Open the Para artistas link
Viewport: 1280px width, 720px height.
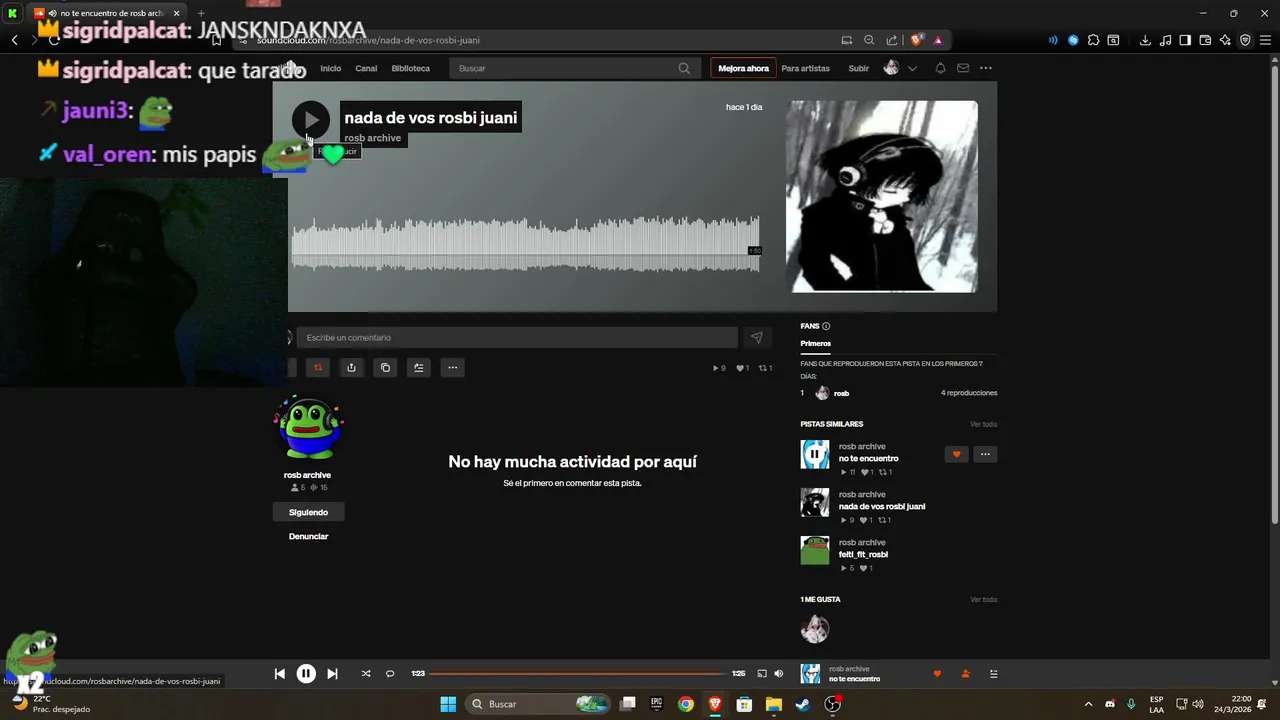point(806,68)
